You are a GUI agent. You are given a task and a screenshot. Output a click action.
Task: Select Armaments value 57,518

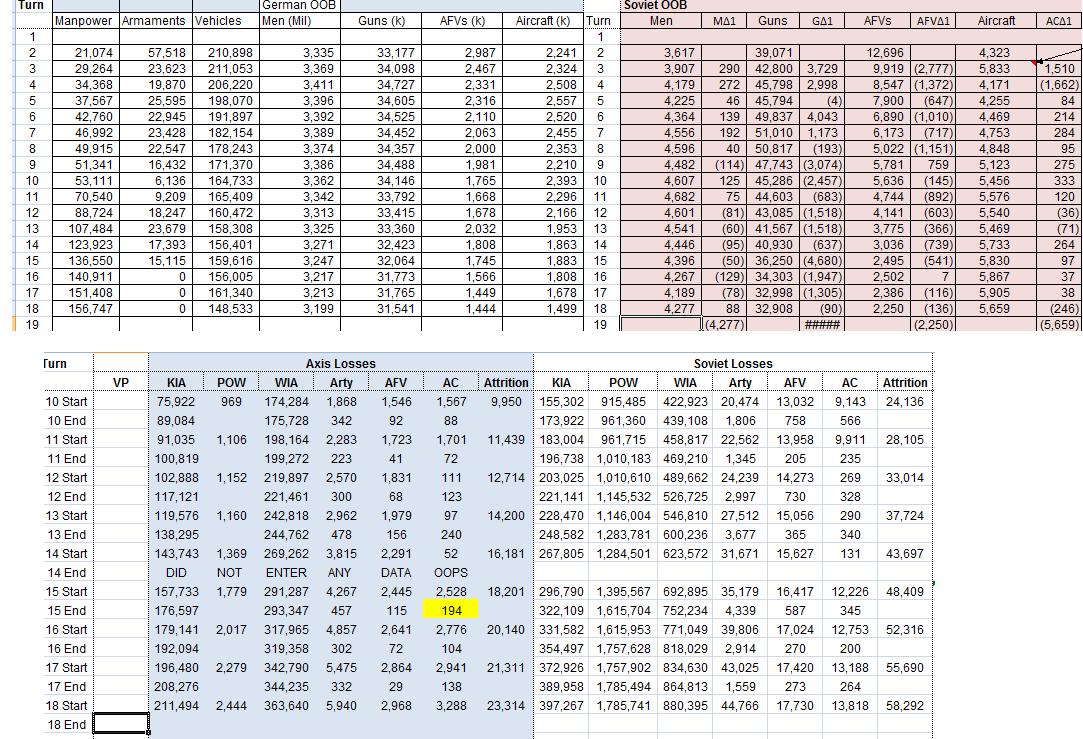coord(155,52)
